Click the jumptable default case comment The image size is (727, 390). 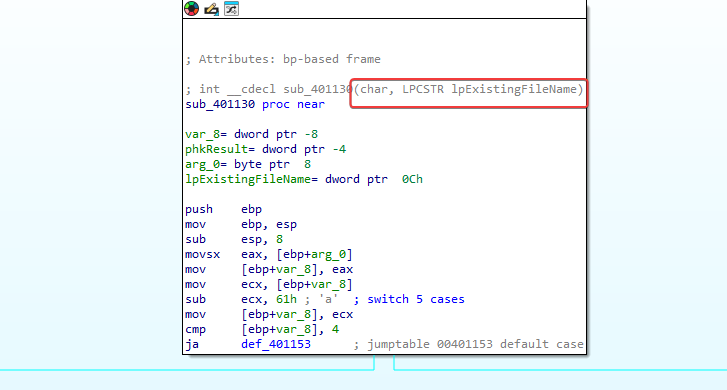(x=468, y=344)
